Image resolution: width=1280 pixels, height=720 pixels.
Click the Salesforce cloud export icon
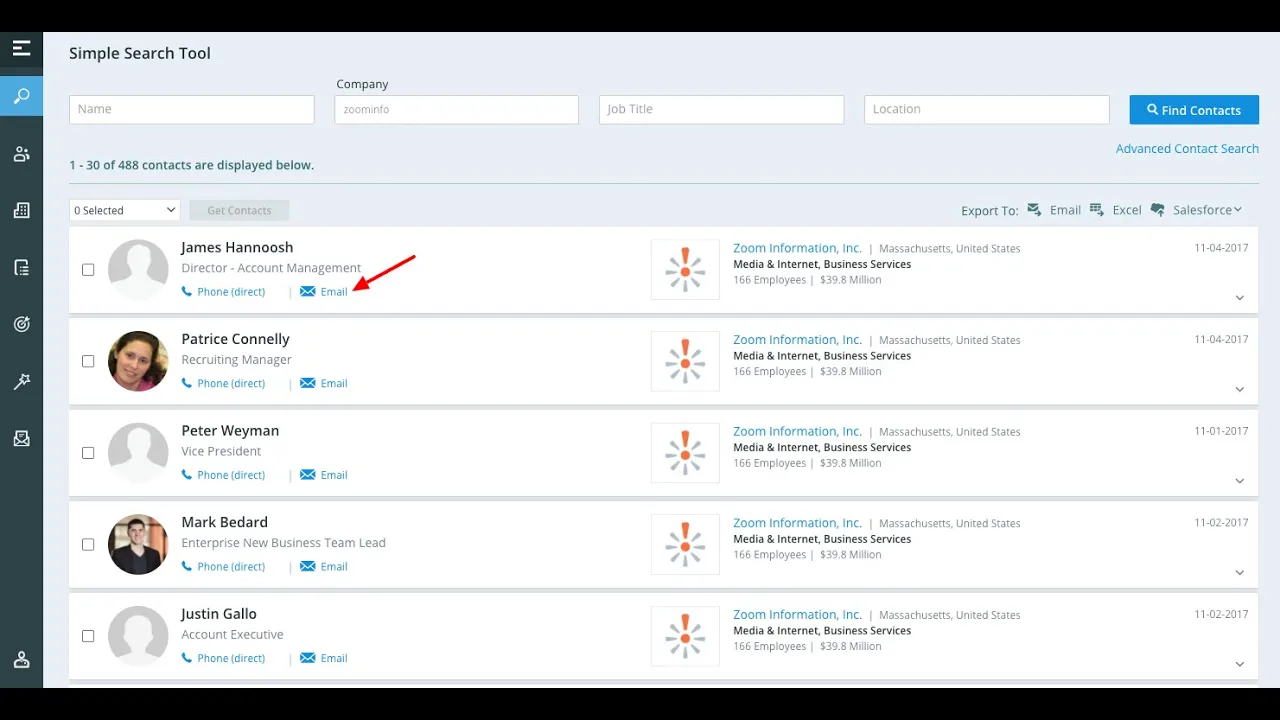[x=1158, y=210]
